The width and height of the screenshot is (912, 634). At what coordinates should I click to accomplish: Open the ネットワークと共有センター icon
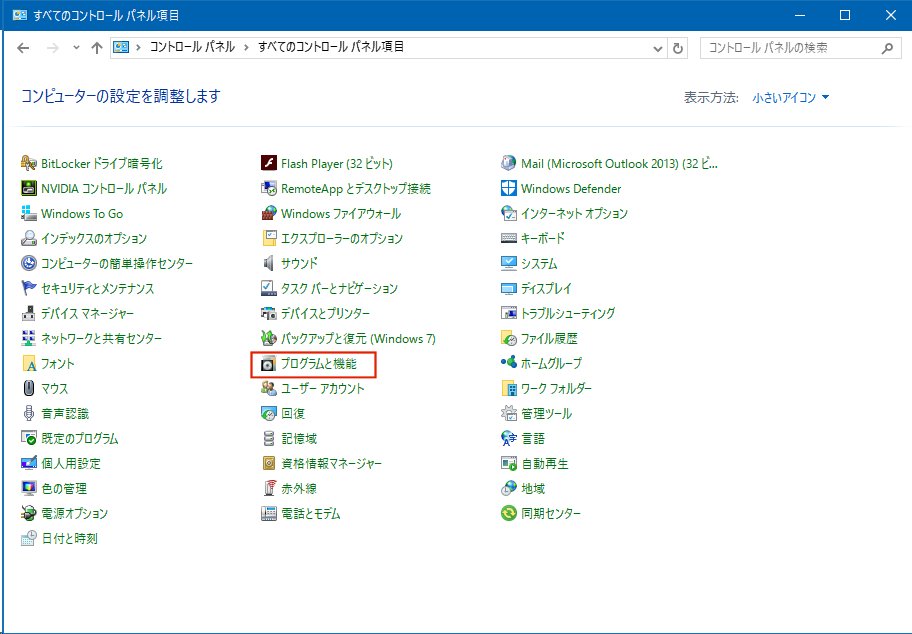coord(28,339)
